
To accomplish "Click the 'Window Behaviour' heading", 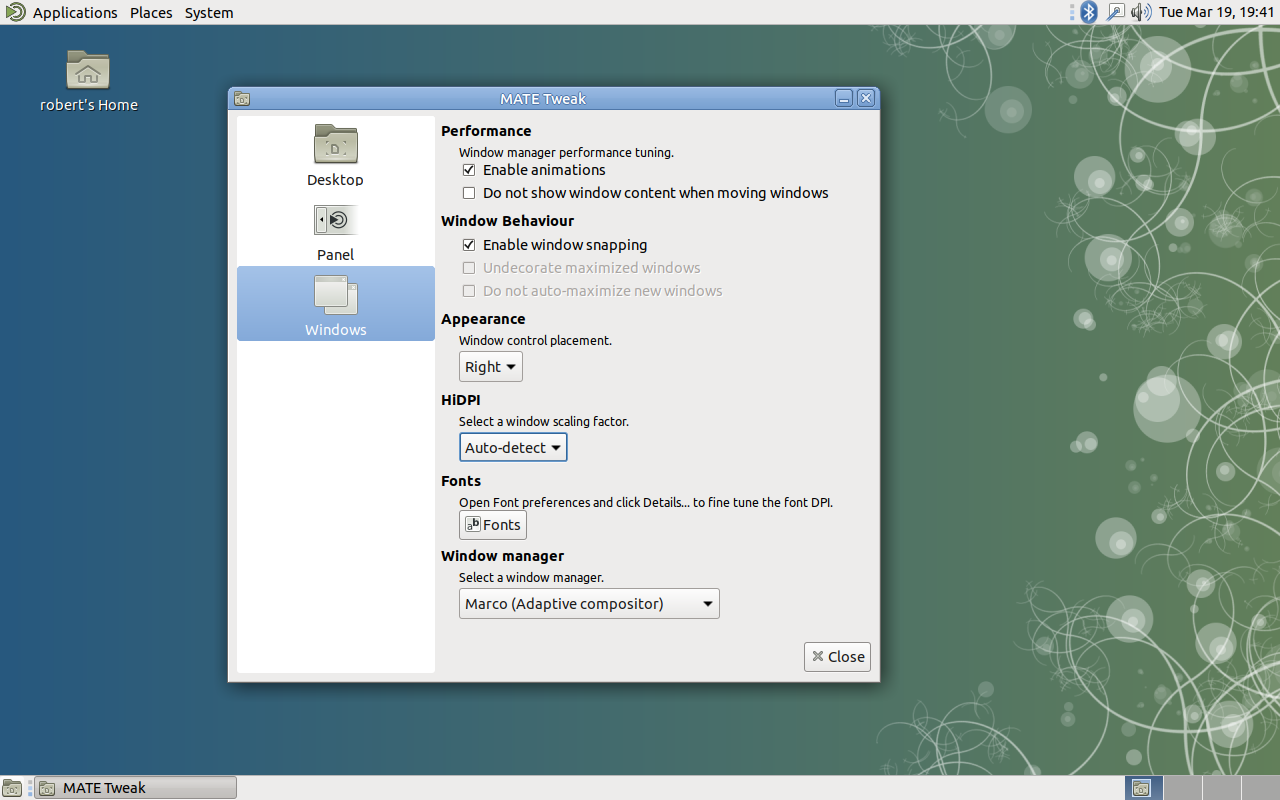I will (x=507, y=221).
